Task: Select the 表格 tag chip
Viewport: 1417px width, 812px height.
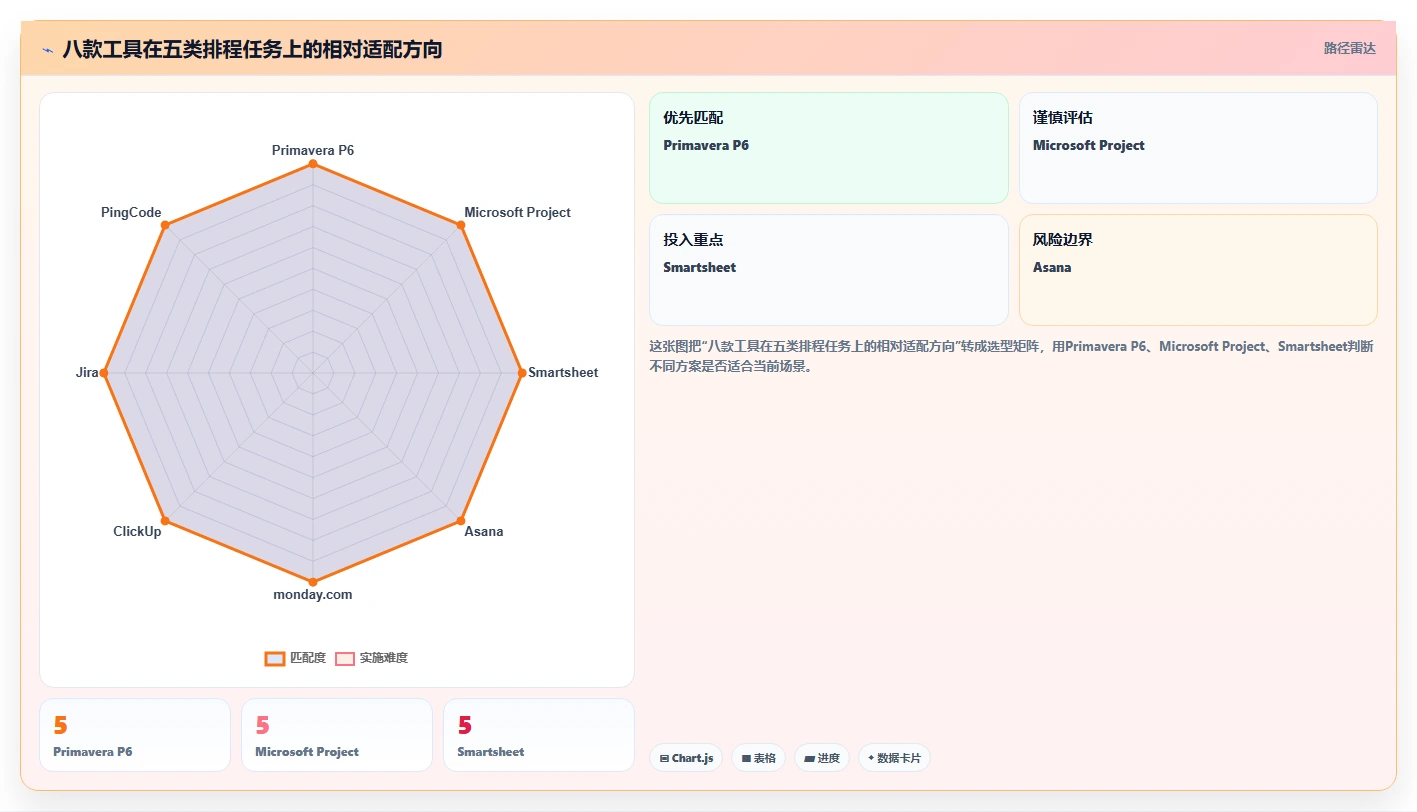Action: (759, 758)
